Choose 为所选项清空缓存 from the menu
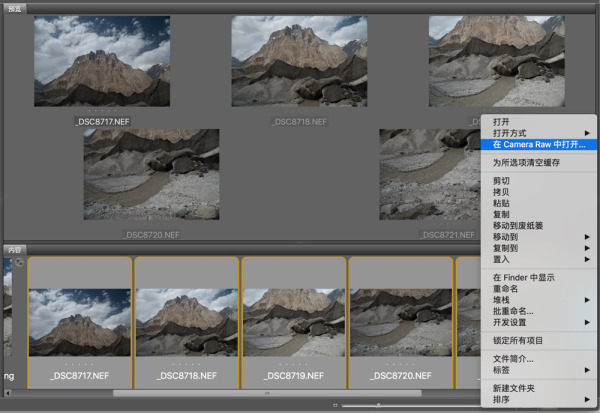This screenshot has width=600, height=413. [538, 162]
